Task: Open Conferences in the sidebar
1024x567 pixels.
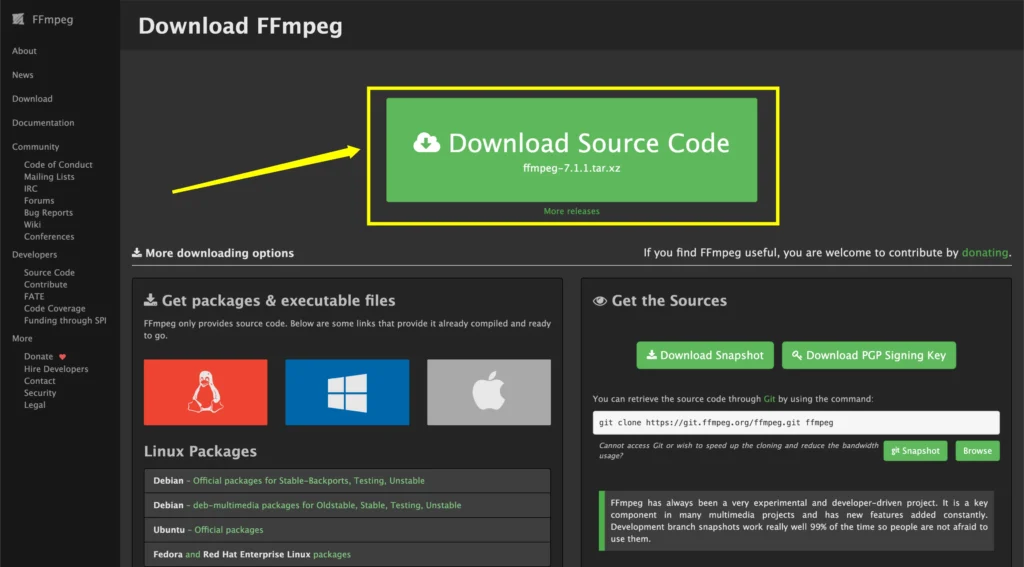Action: (49, 236)
